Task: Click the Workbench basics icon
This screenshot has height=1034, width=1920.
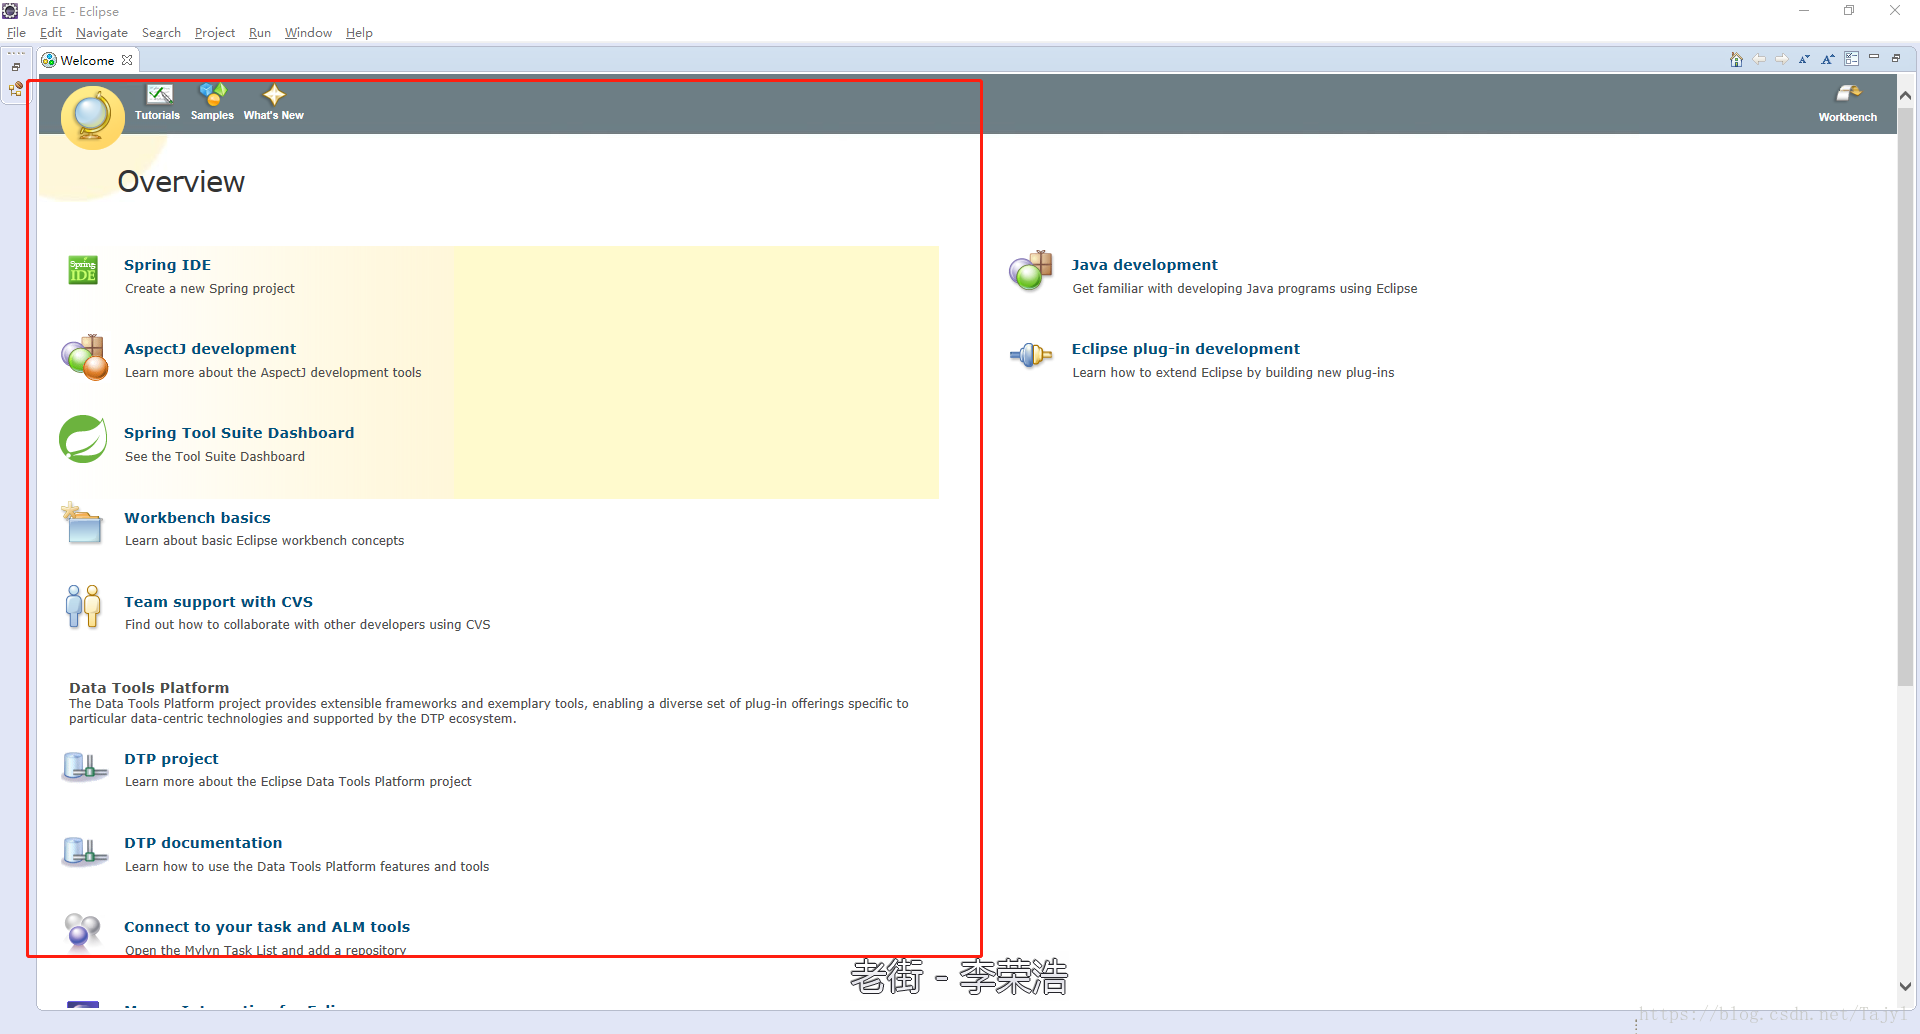Action: click(x=83, y=523)
